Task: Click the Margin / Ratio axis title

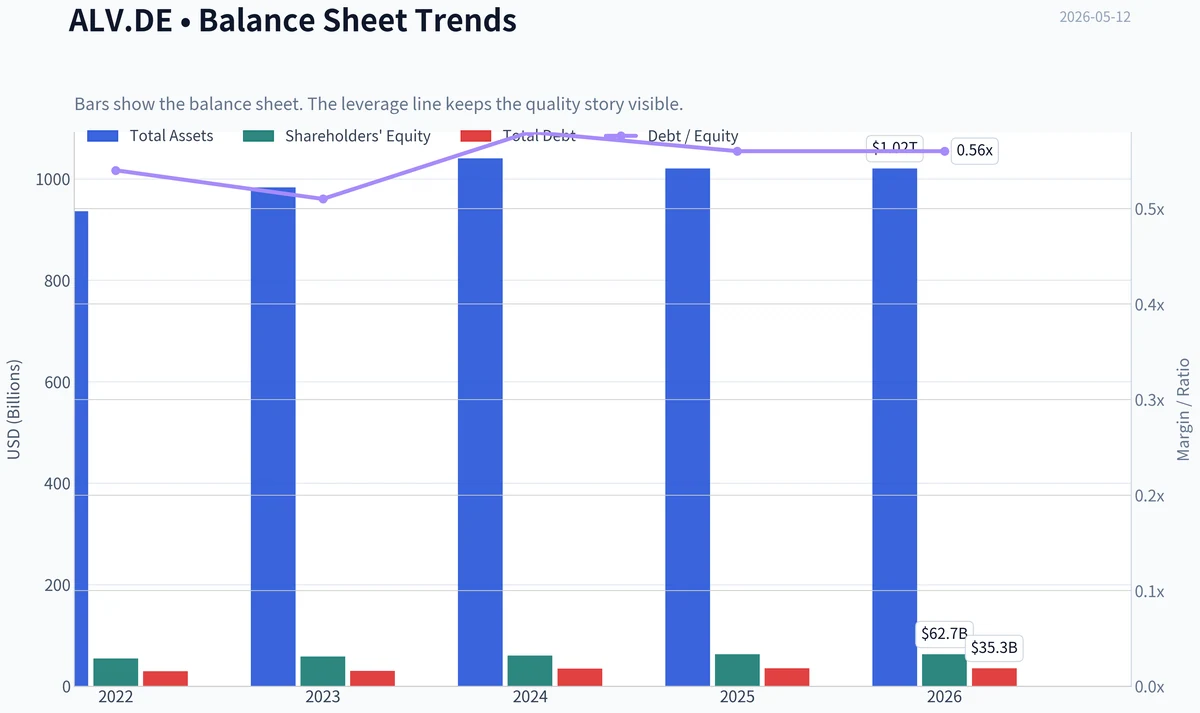Action: click(1183, 409)
